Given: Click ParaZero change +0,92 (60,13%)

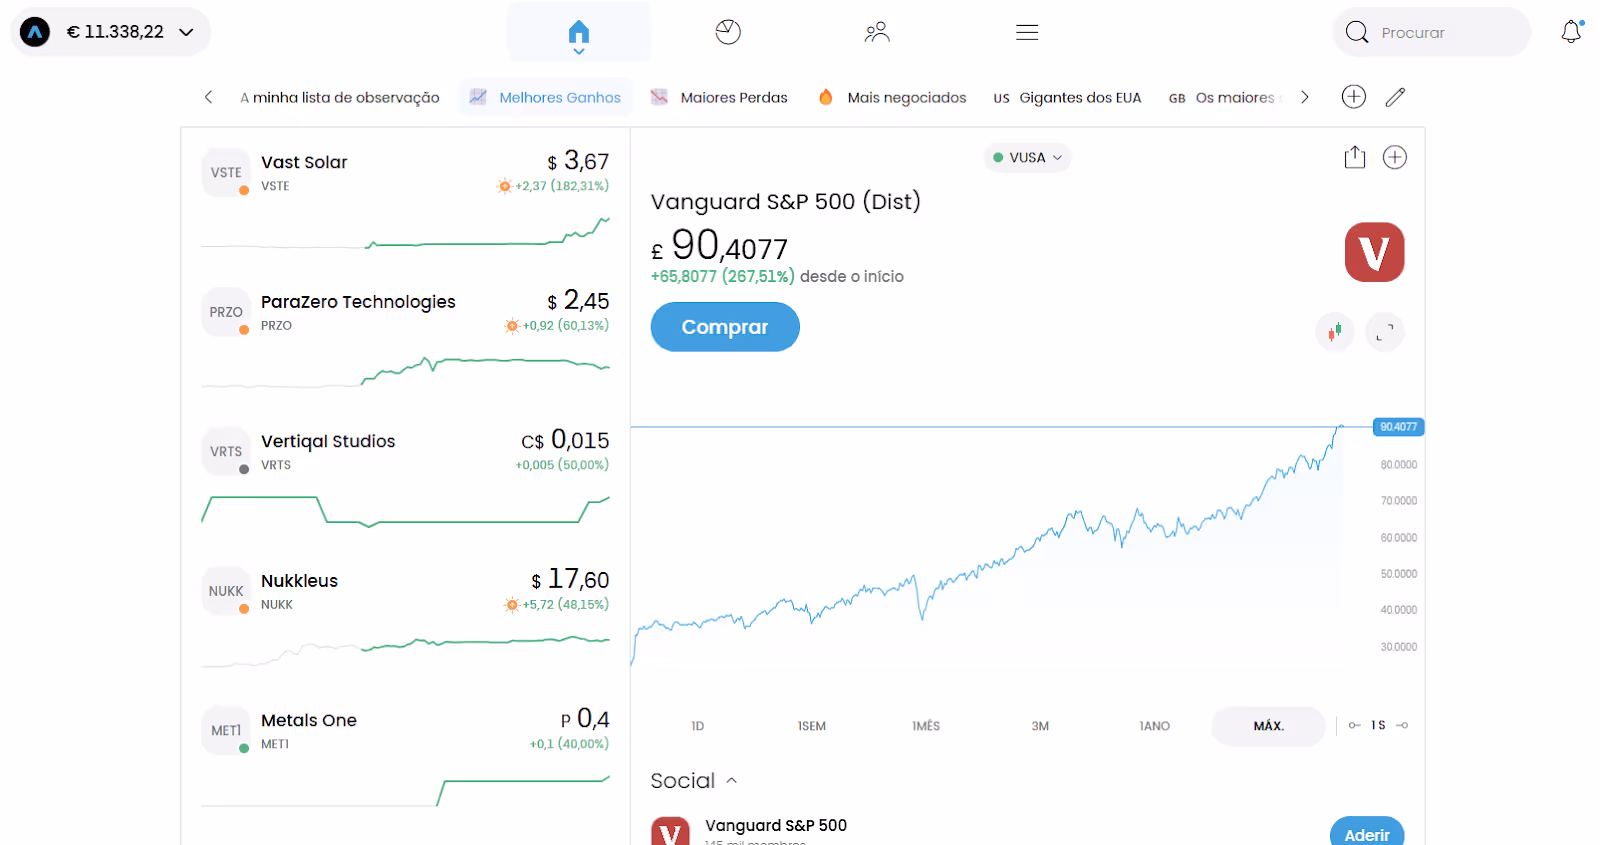Looking at the screenshot, I should (565, 325).
